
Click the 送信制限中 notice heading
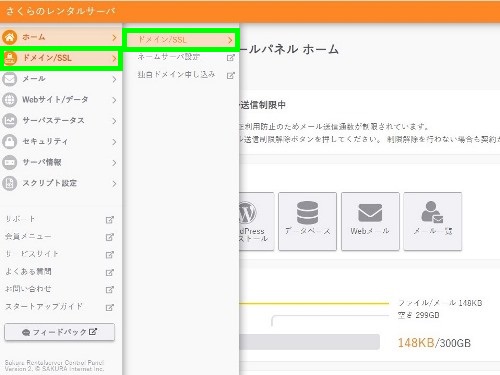click(263, 105)
